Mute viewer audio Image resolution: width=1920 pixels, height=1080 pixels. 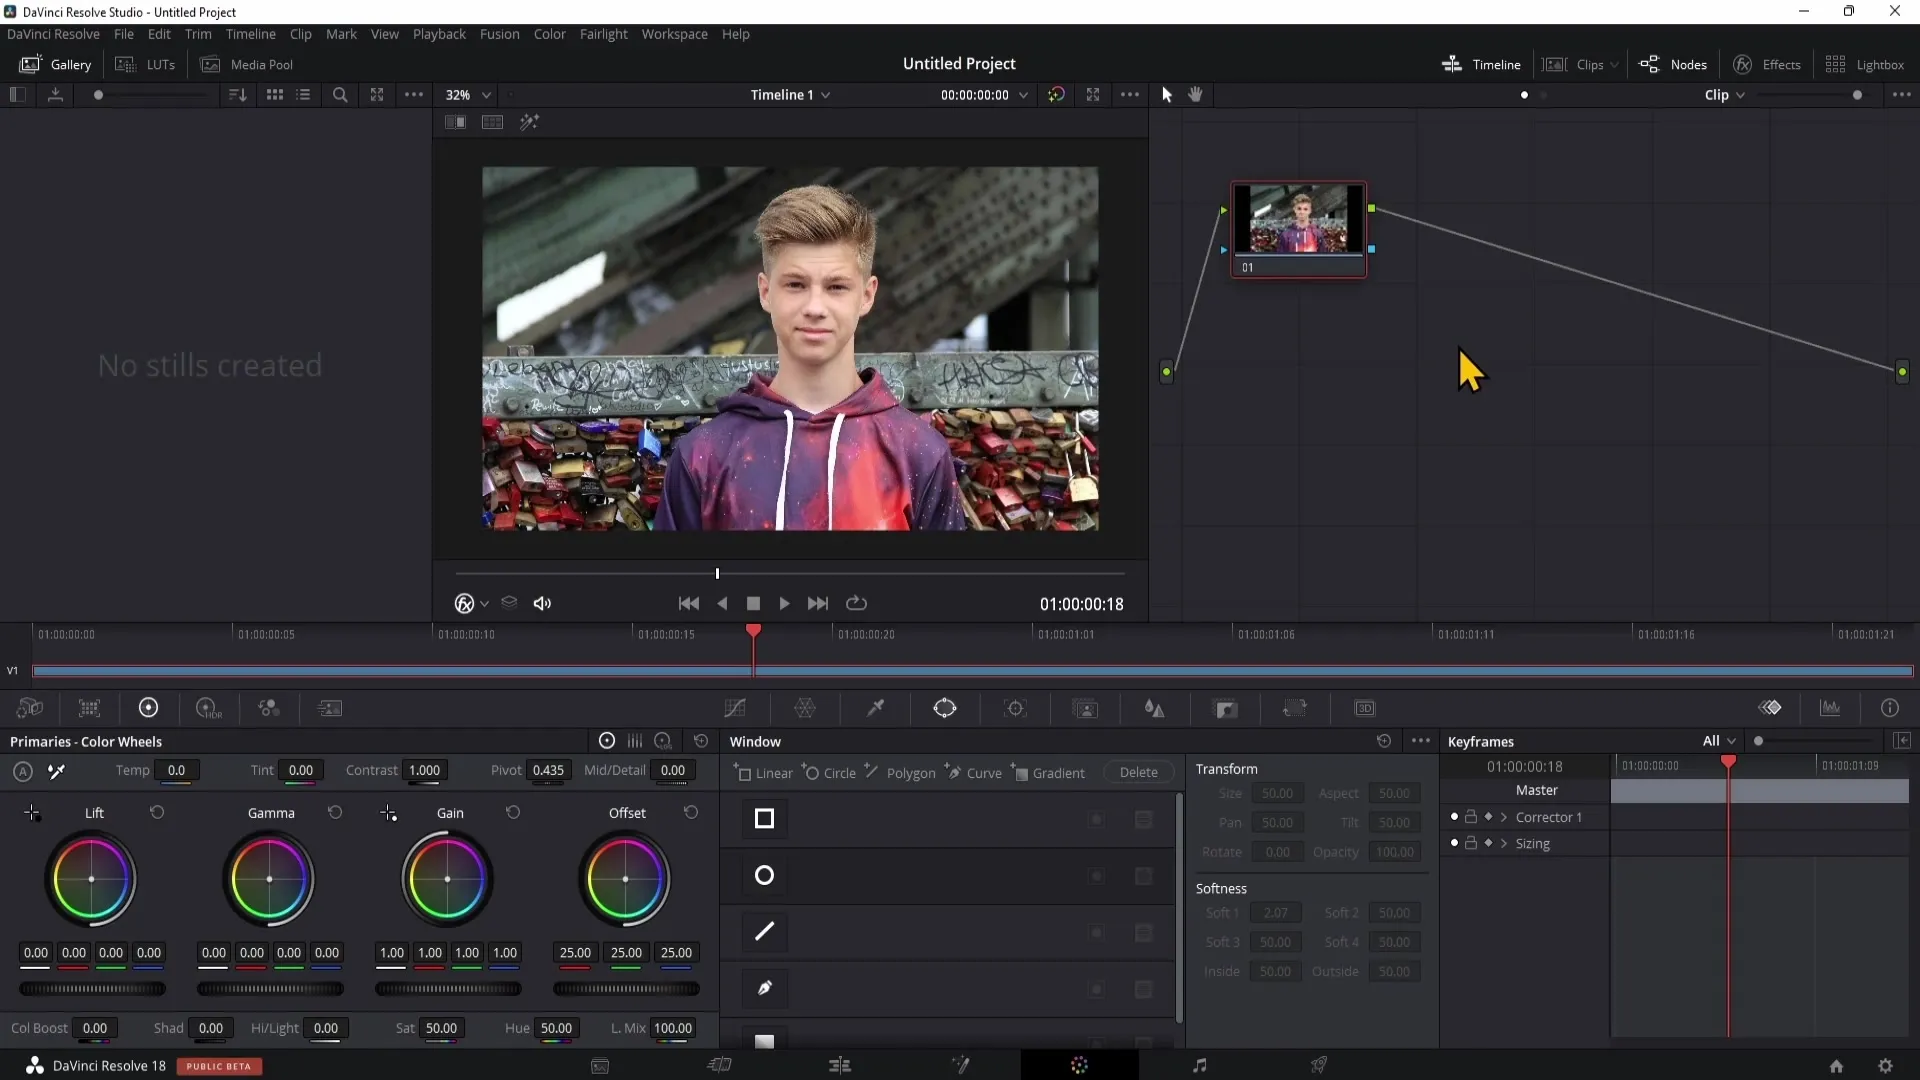click(x=542, y=603)
